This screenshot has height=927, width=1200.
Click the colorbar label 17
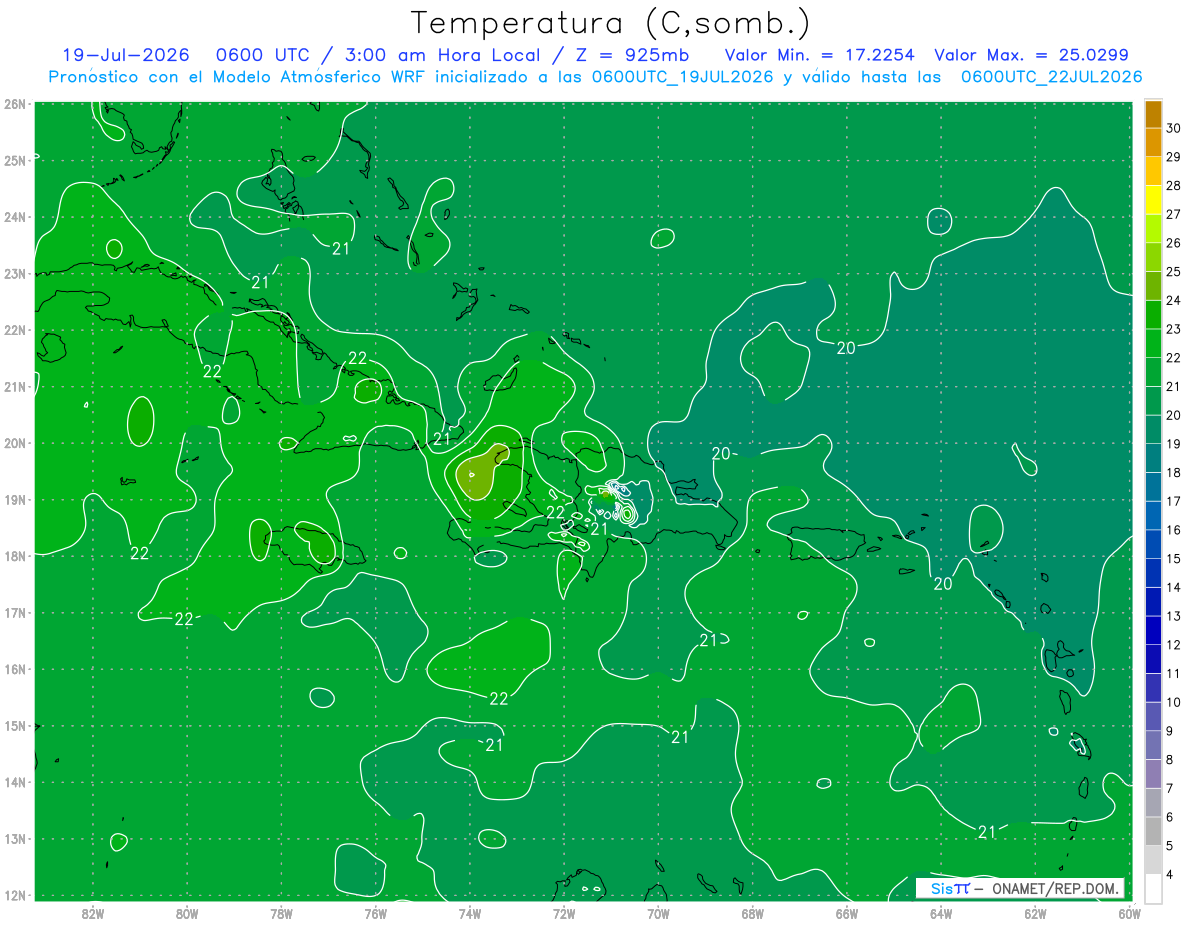[1173, 501]
